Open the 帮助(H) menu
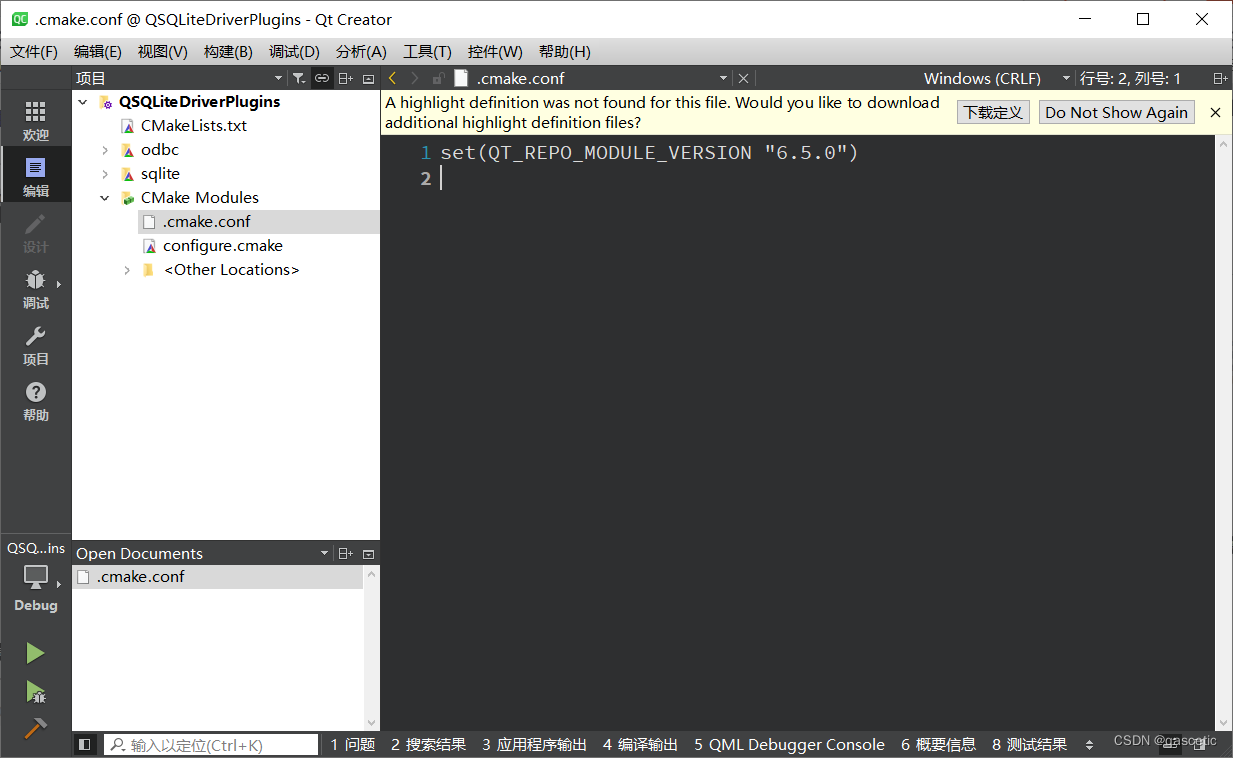The image size is (1233, 758). pyautogui.click(x=564, y=51)
